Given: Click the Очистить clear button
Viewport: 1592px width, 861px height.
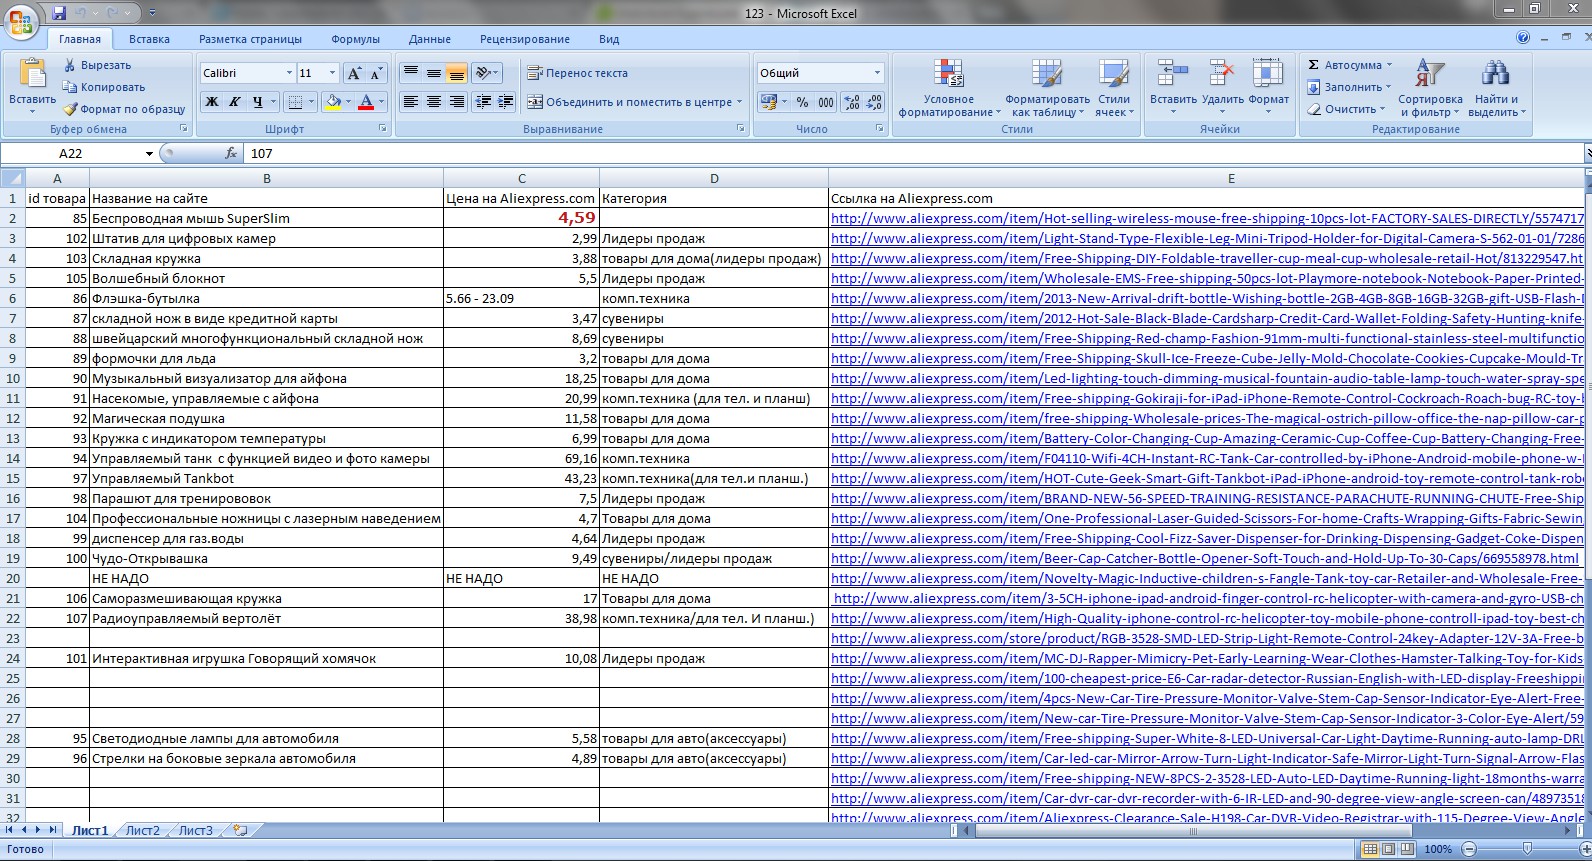Looking at the screenshot, I should tap(1345, 109).
